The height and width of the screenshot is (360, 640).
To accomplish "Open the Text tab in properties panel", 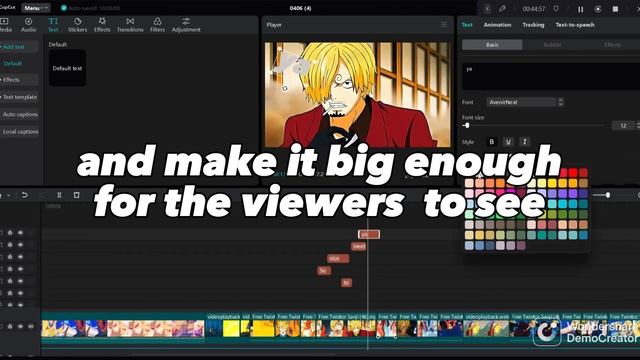I will [x=467, y=25].
